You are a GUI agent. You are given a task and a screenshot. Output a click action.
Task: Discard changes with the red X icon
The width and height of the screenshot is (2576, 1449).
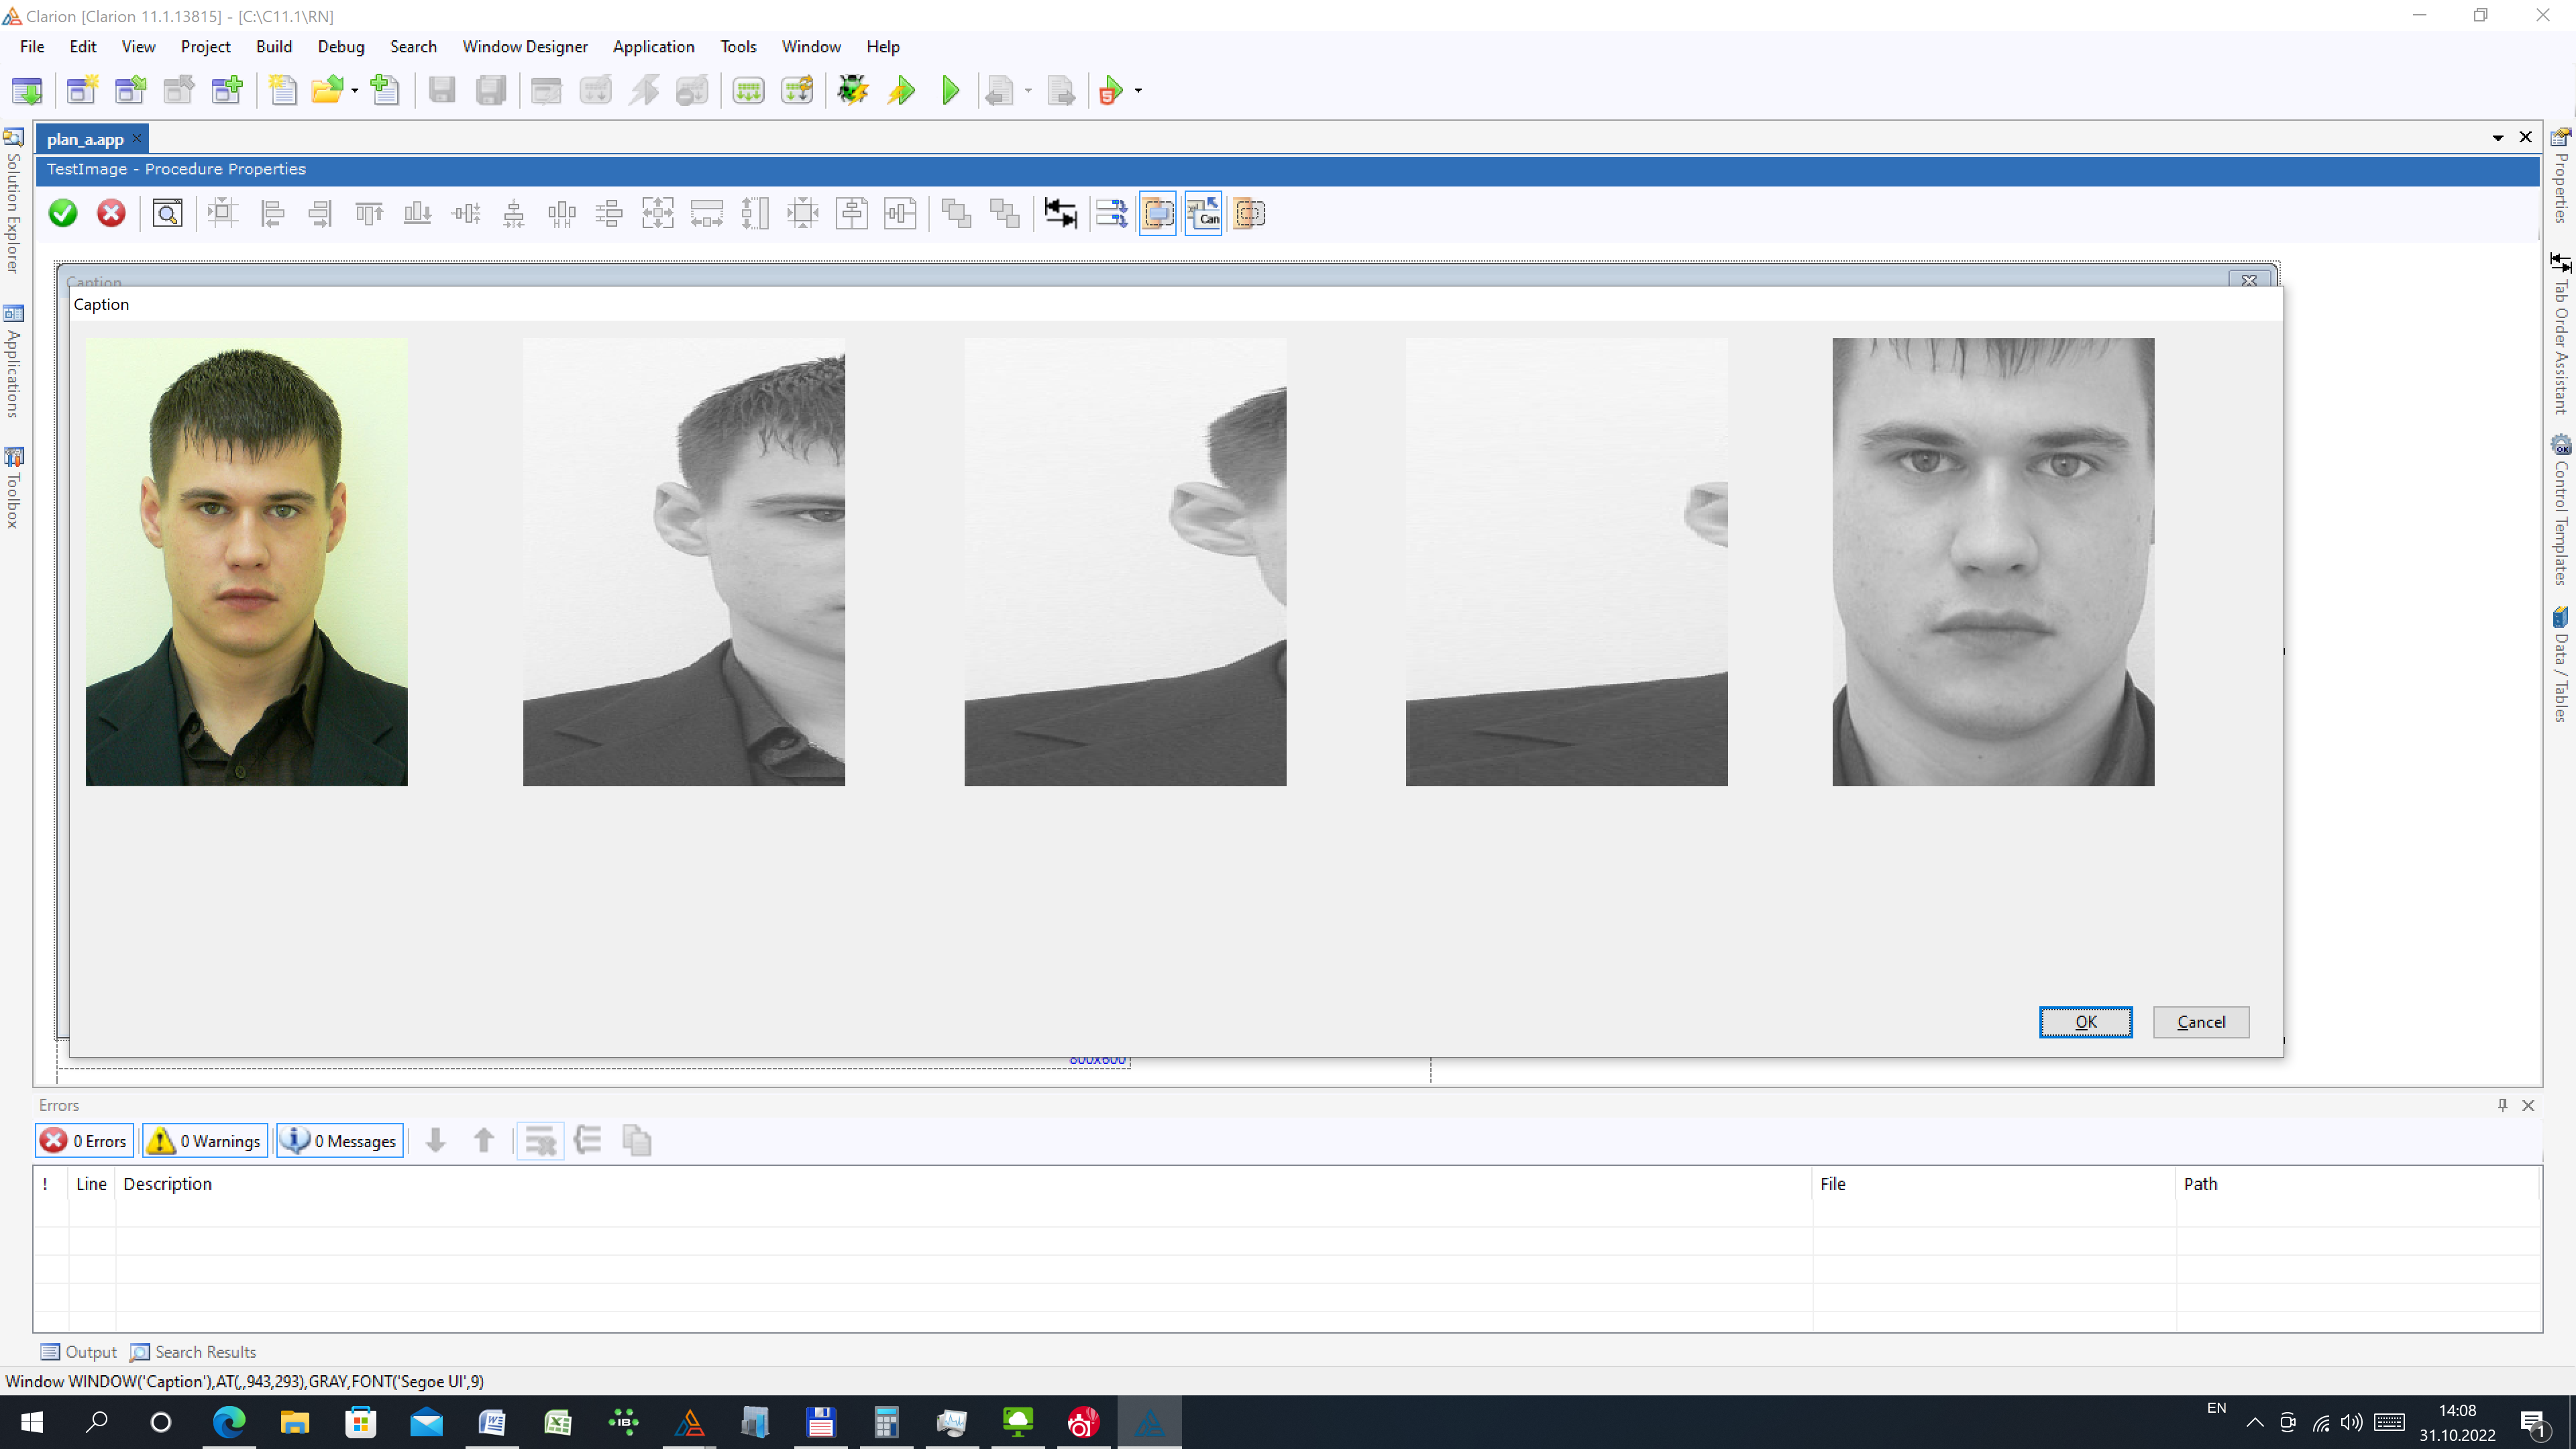(111, 213)
